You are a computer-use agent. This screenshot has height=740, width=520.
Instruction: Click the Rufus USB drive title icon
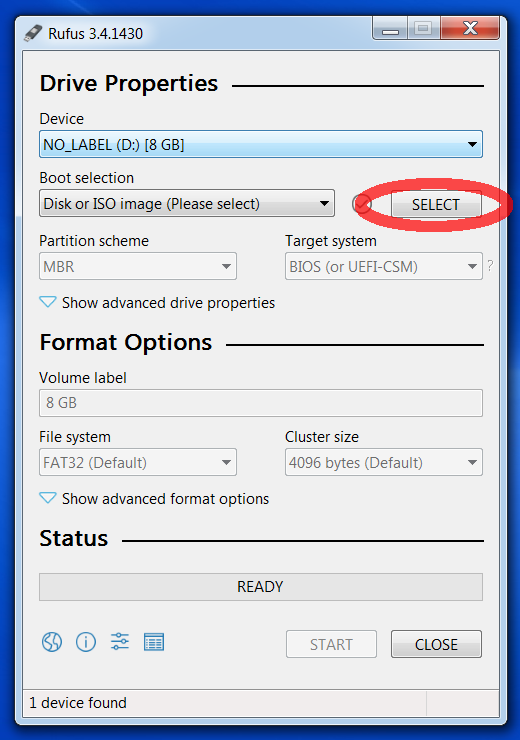coord(33,33)
